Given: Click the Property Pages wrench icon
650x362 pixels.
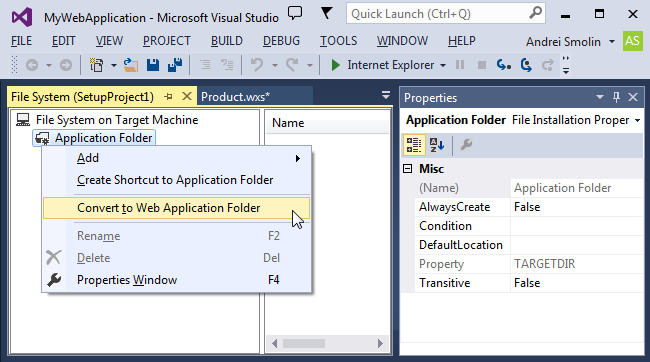Looking at the screenshot, I should pos(466,145).
